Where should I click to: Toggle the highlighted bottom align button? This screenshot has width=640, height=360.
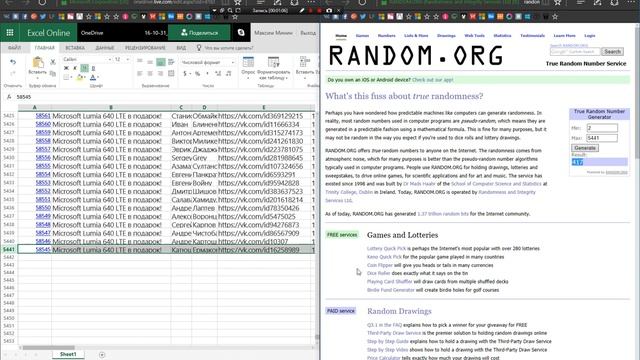pos(160,62)
